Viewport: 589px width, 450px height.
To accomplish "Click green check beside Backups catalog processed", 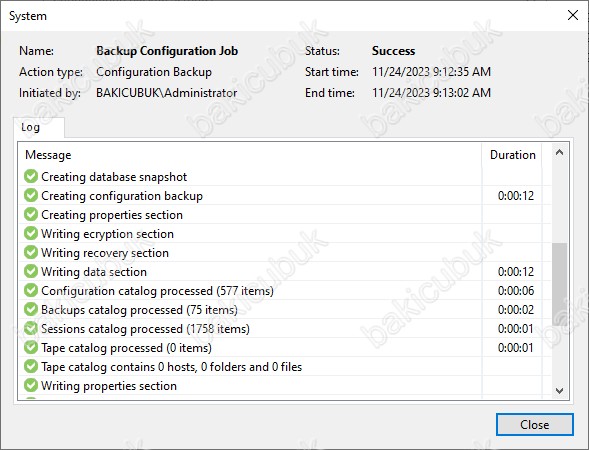I will point(31,310).
